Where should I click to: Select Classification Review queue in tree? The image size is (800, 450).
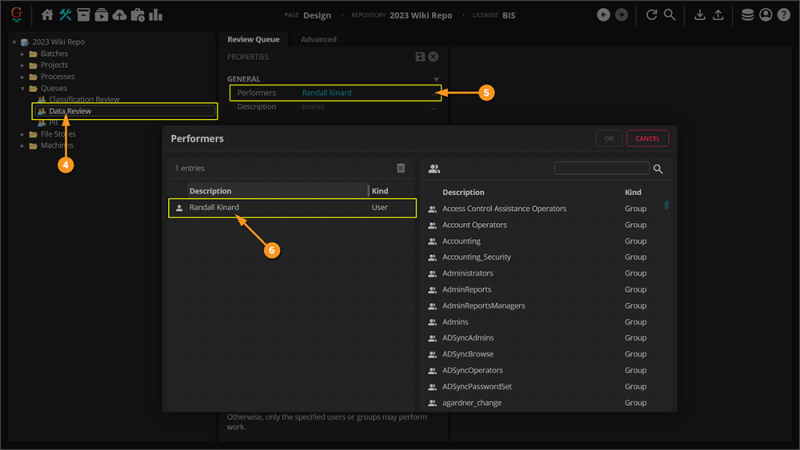pyautogui.click(x=84, y=100)
